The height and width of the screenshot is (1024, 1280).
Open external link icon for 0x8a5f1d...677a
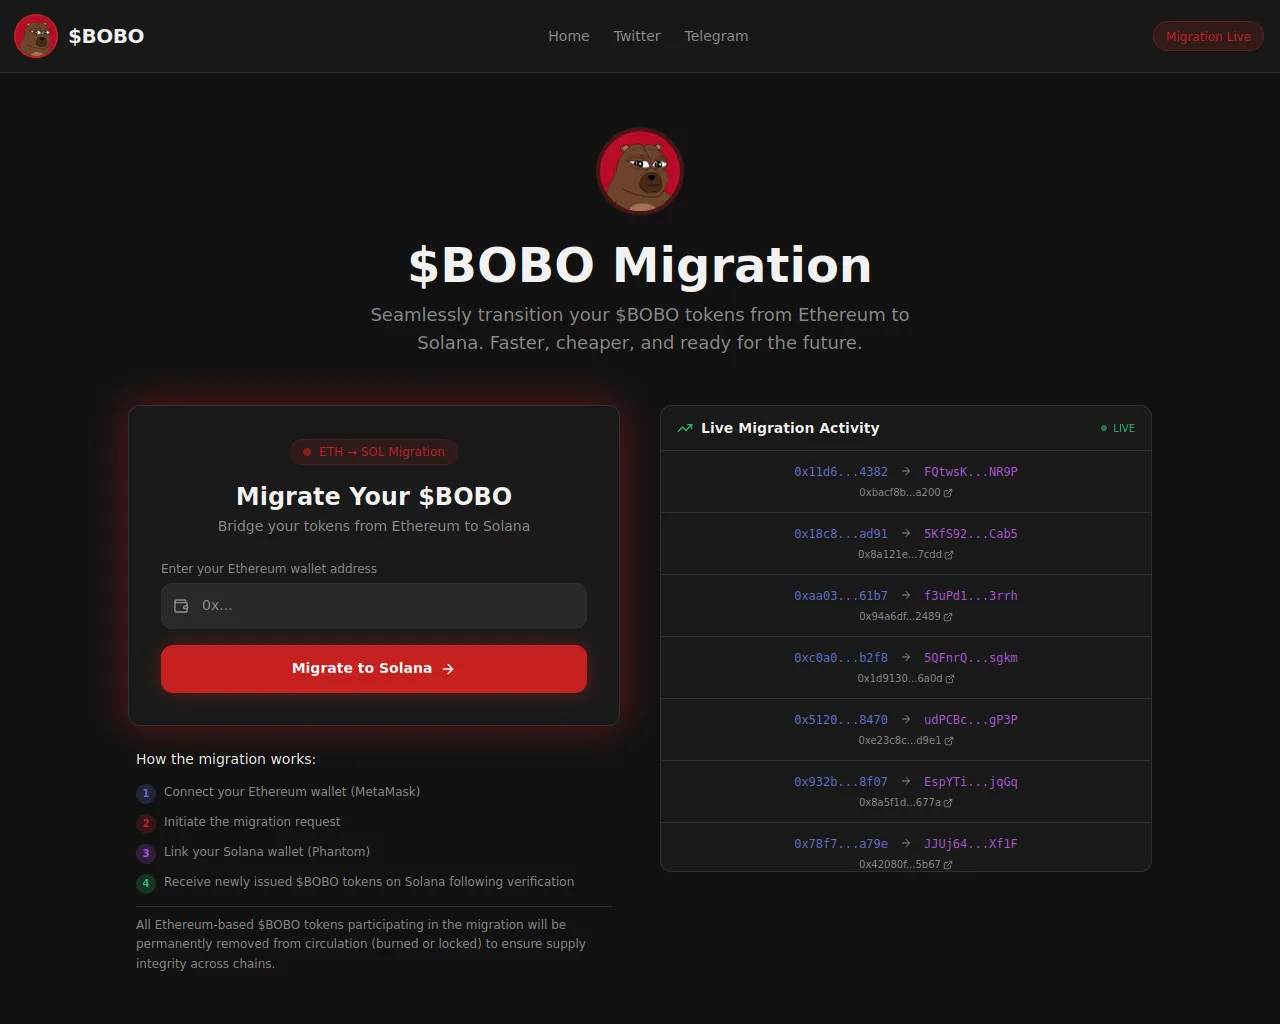pyautogui.click(x=948, y=803)
